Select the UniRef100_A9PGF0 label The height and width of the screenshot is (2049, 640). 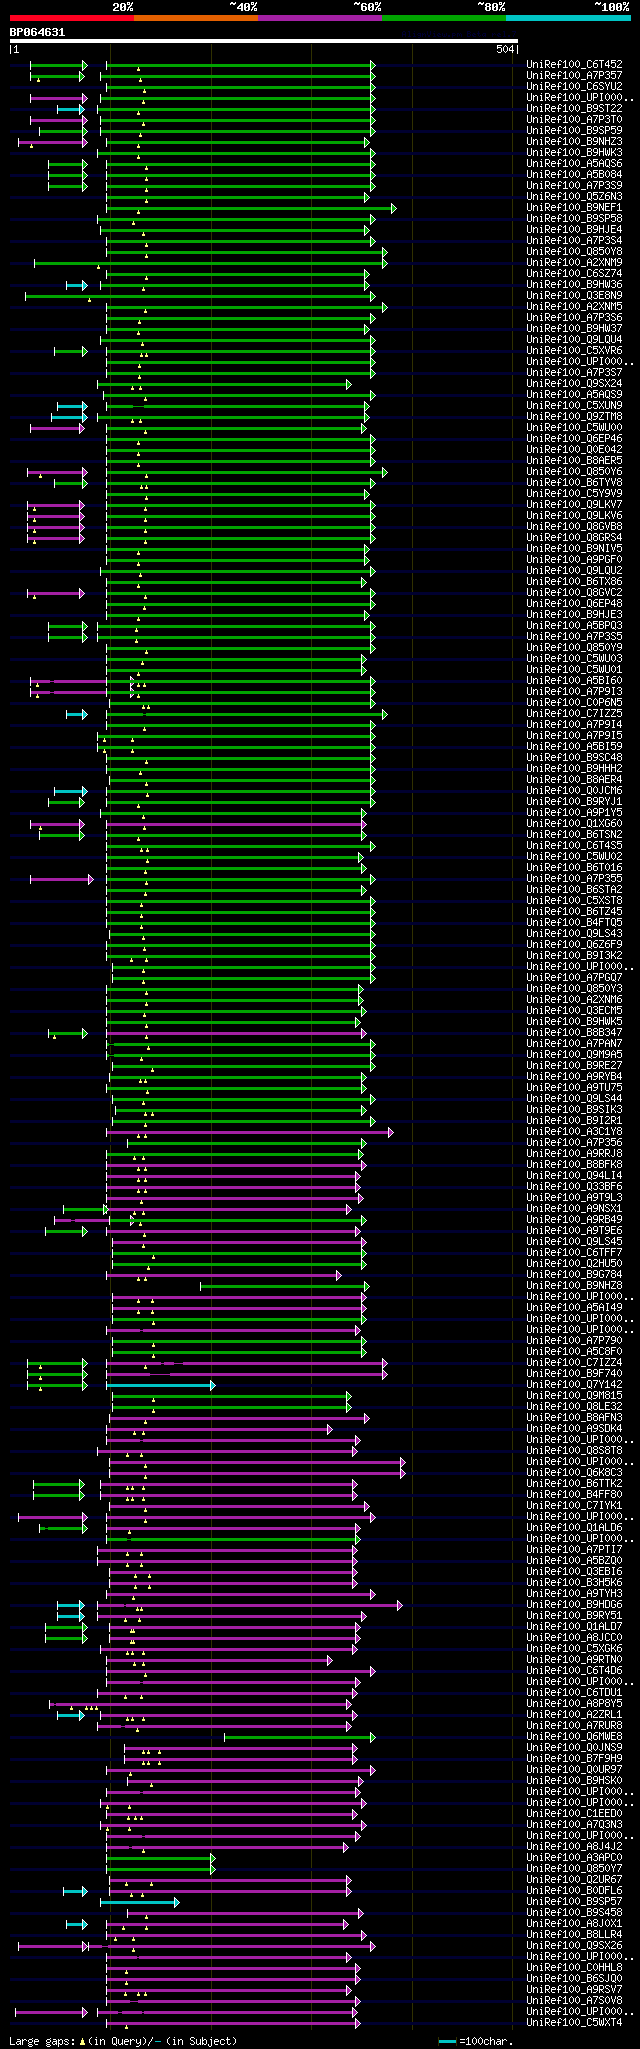pos(574,560)
